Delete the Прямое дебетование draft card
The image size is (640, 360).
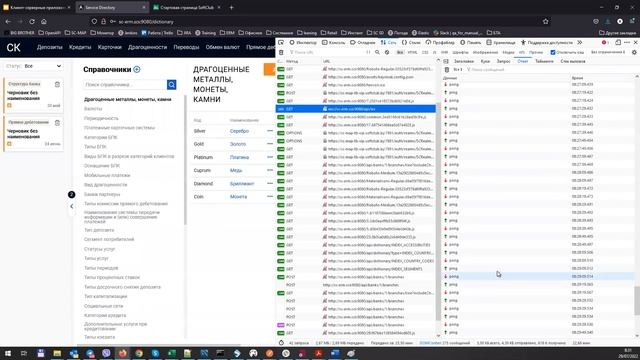pyautogui.click(x=57, y=122)
